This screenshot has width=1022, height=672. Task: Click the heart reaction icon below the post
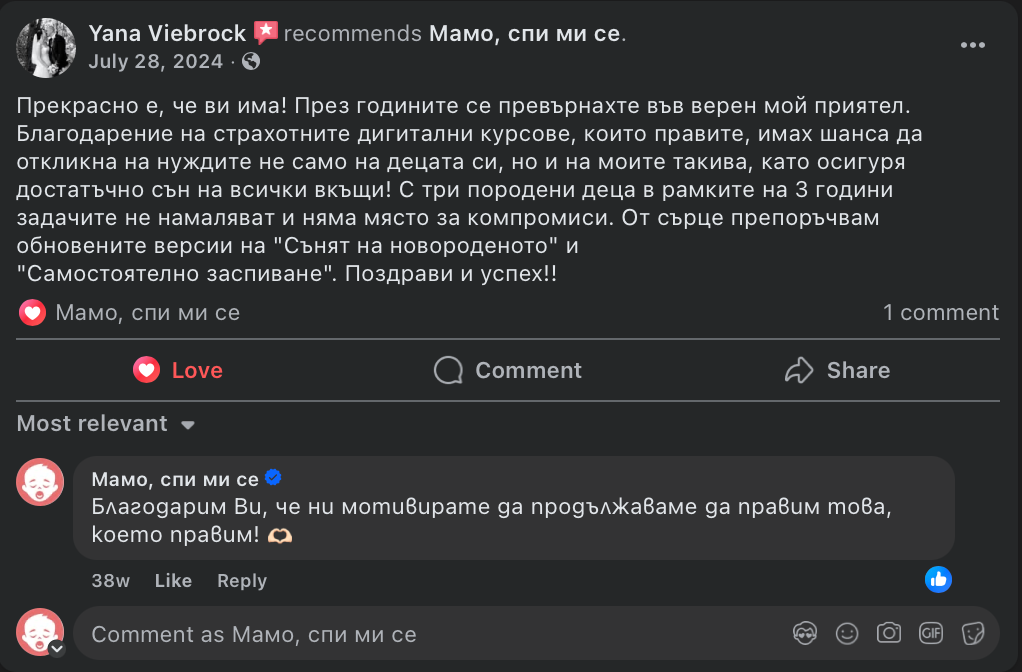tap(33, 313)
